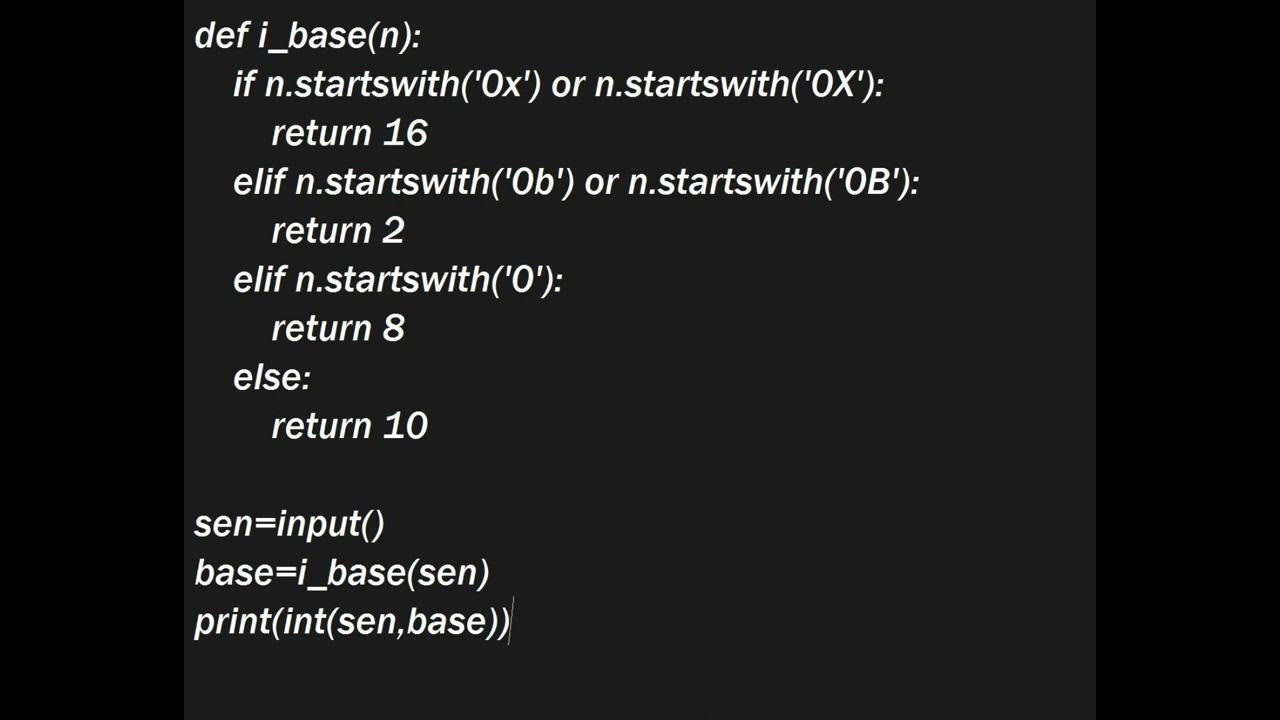The width and height of the screenshot is (1280, 720).
Task: Click the 'return 2' line
Action: click(337, 231)
